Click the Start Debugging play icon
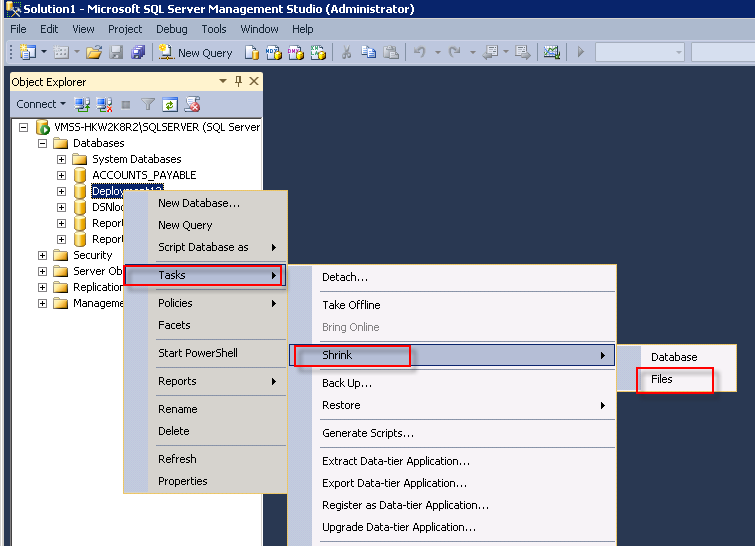This screenshot has width=755, height=546. pyautogui.click(x=580, y=52)
